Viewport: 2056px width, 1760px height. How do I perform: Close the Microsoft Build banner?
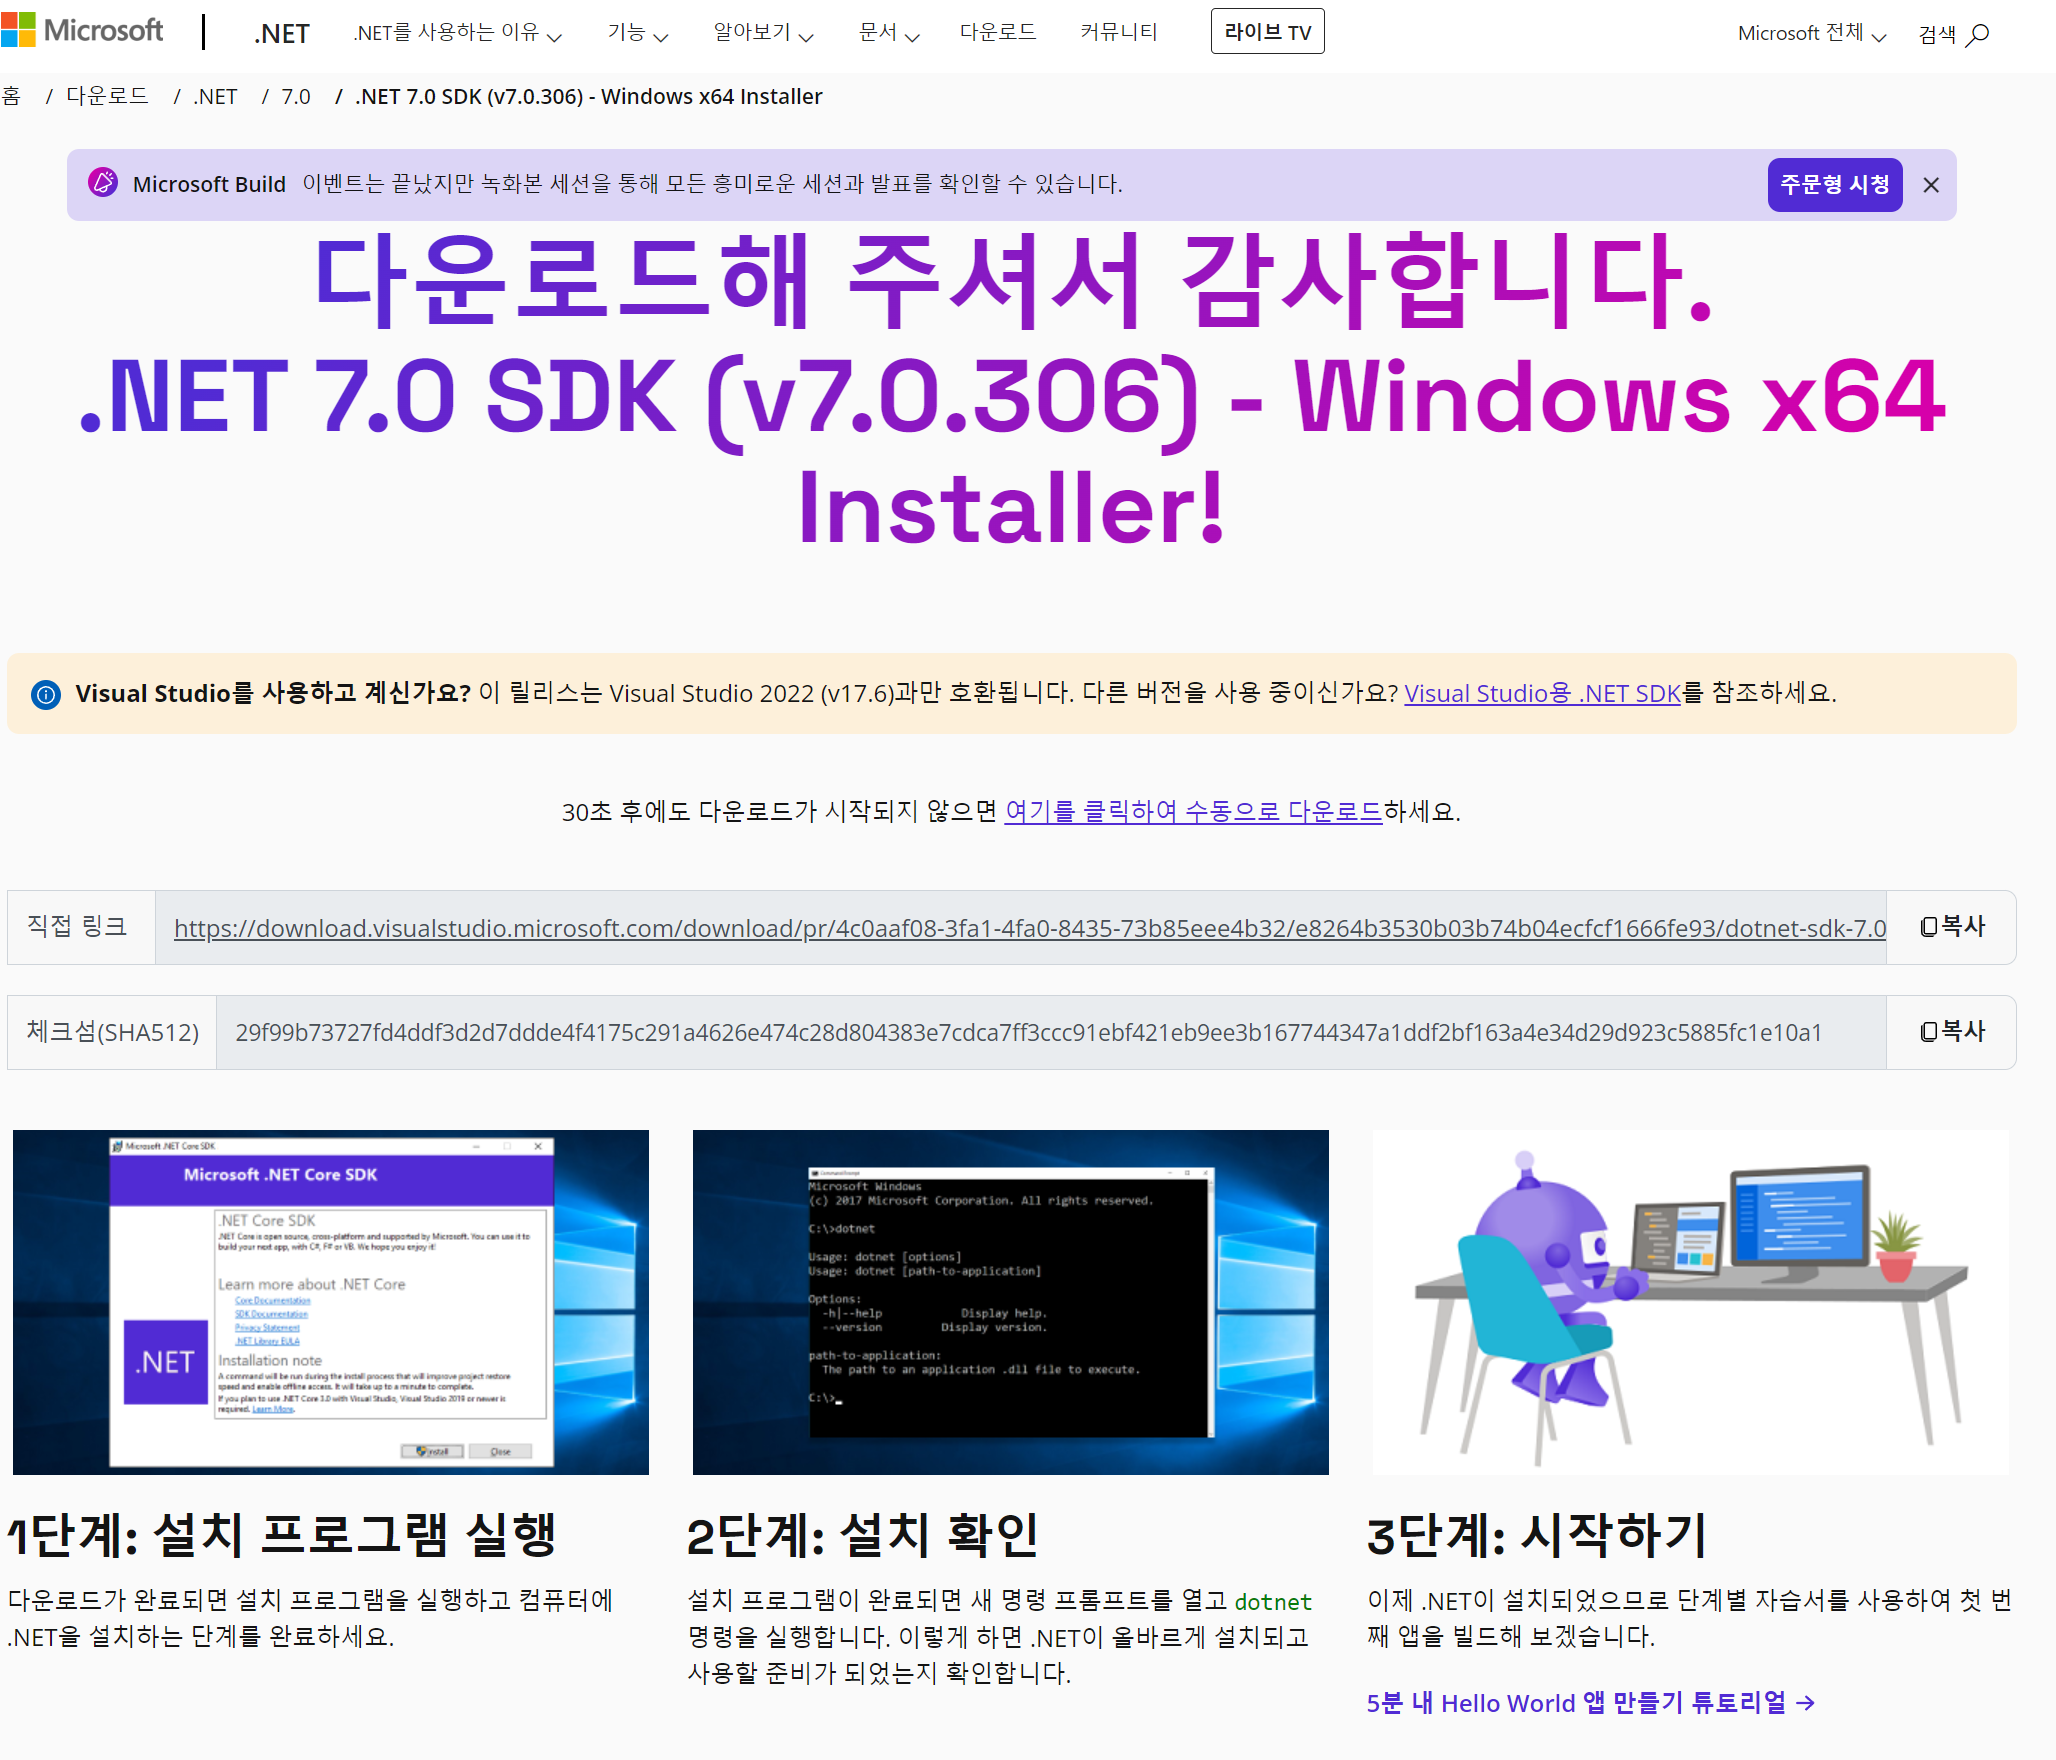[1931, 185]
